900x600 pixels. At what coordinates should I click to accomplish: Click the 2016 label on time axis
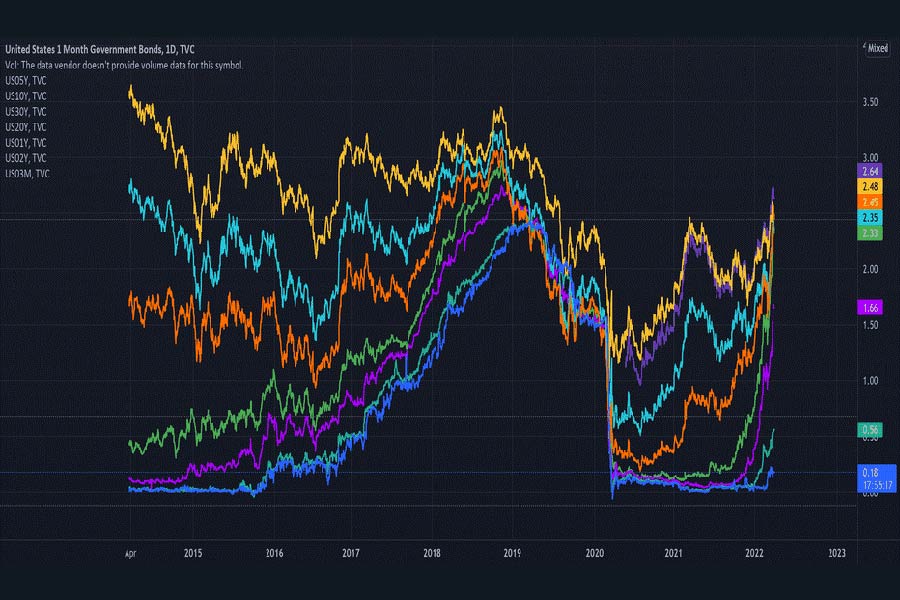[x=274, y=553]
